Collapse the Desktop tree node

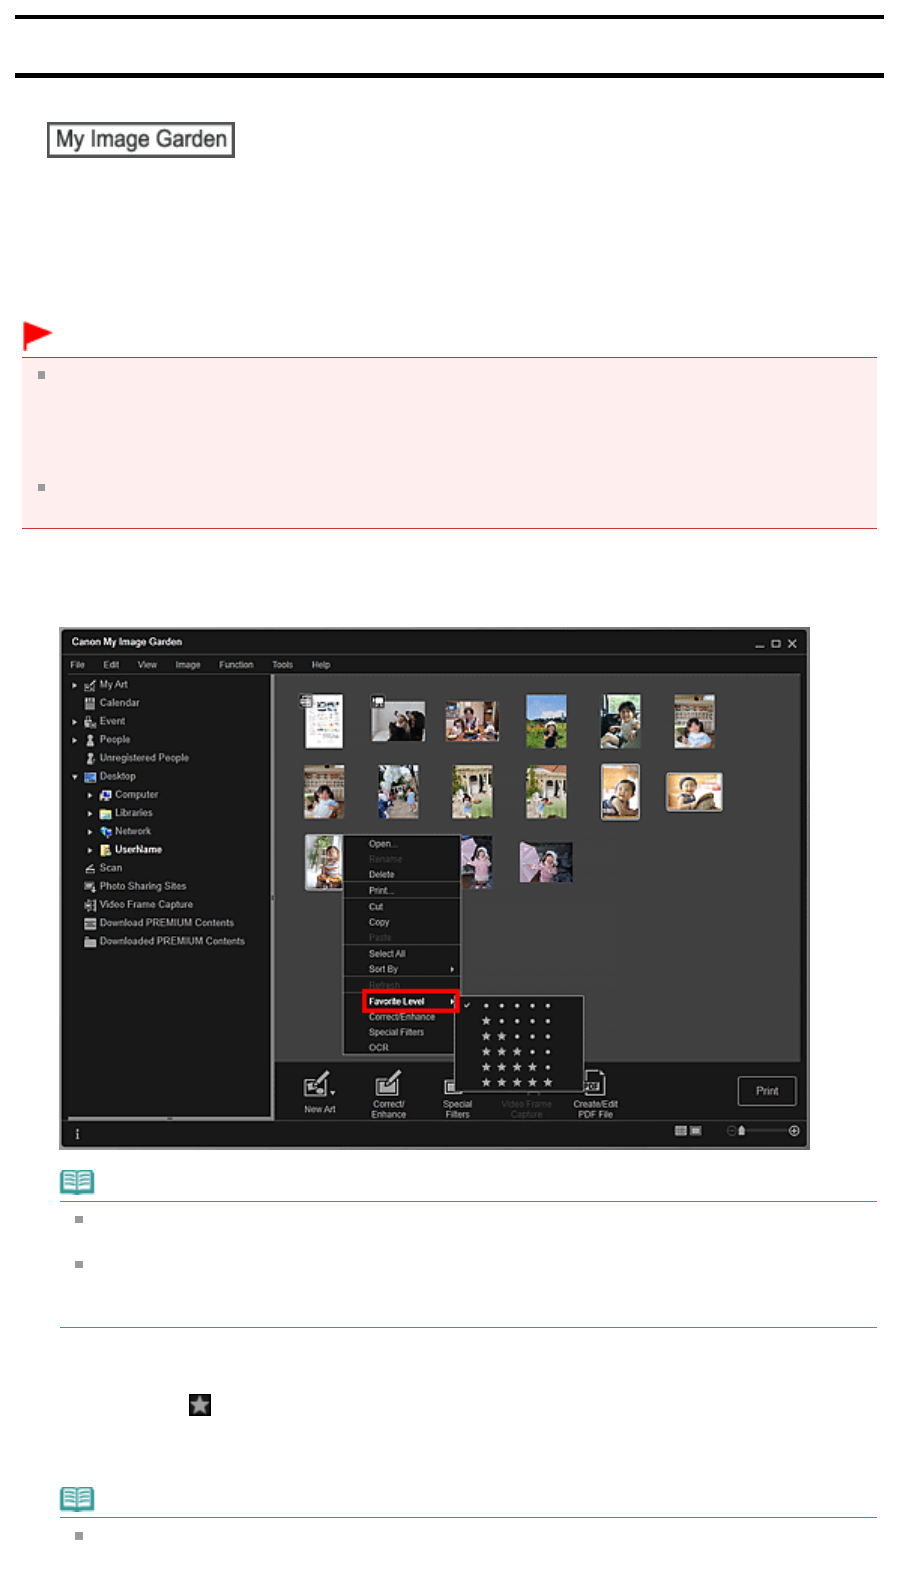click(x=75, y=777)
